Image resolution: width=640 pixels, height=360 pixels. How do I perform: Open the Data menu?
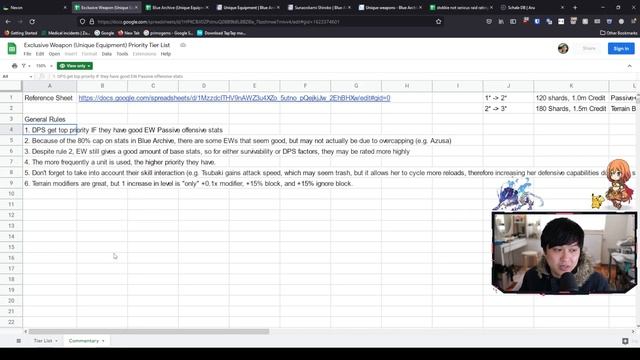pos(107,54)
